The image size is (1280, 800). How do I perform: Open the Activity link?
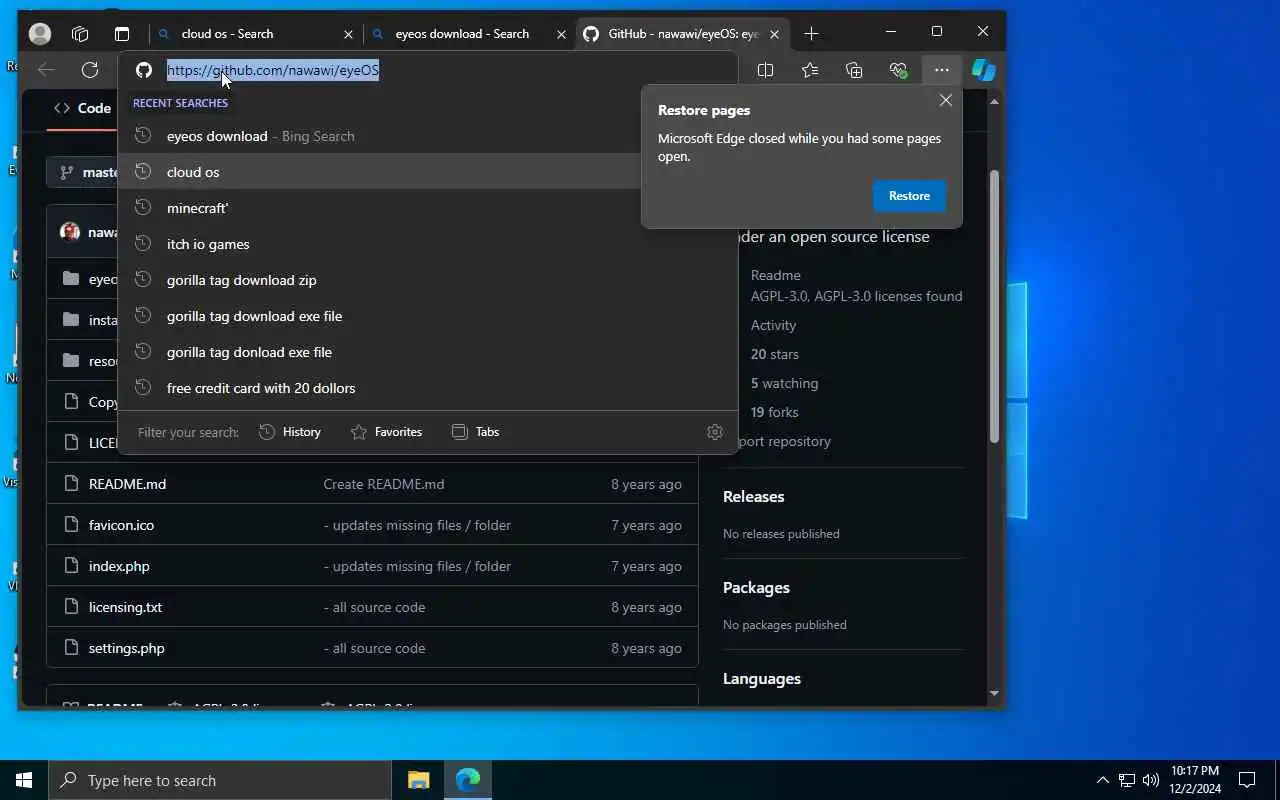pyautogui.click(x=774, y=325)
